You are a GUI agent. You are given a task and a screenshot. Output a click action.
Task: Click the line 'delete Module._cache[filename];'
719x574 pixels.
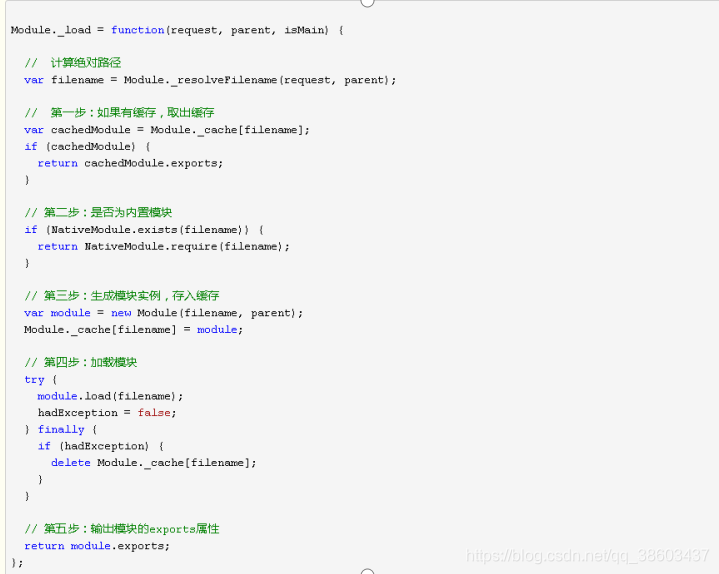pos(154,463)
